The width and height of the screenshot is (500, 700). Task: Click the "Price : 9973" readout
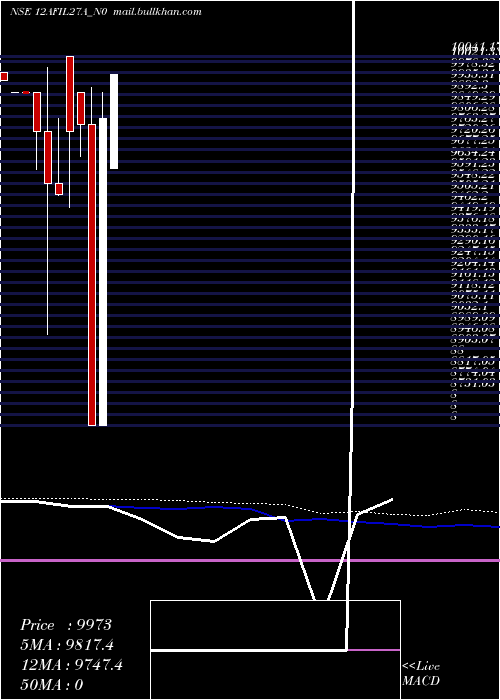(x=66, y=625)
